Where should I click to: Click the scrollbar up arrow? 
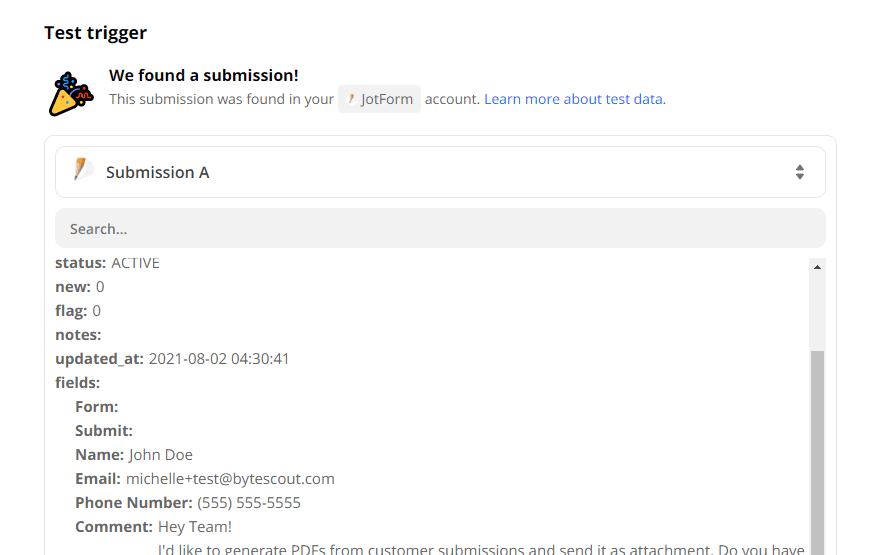pyautogui.click(x=818, y=267)
